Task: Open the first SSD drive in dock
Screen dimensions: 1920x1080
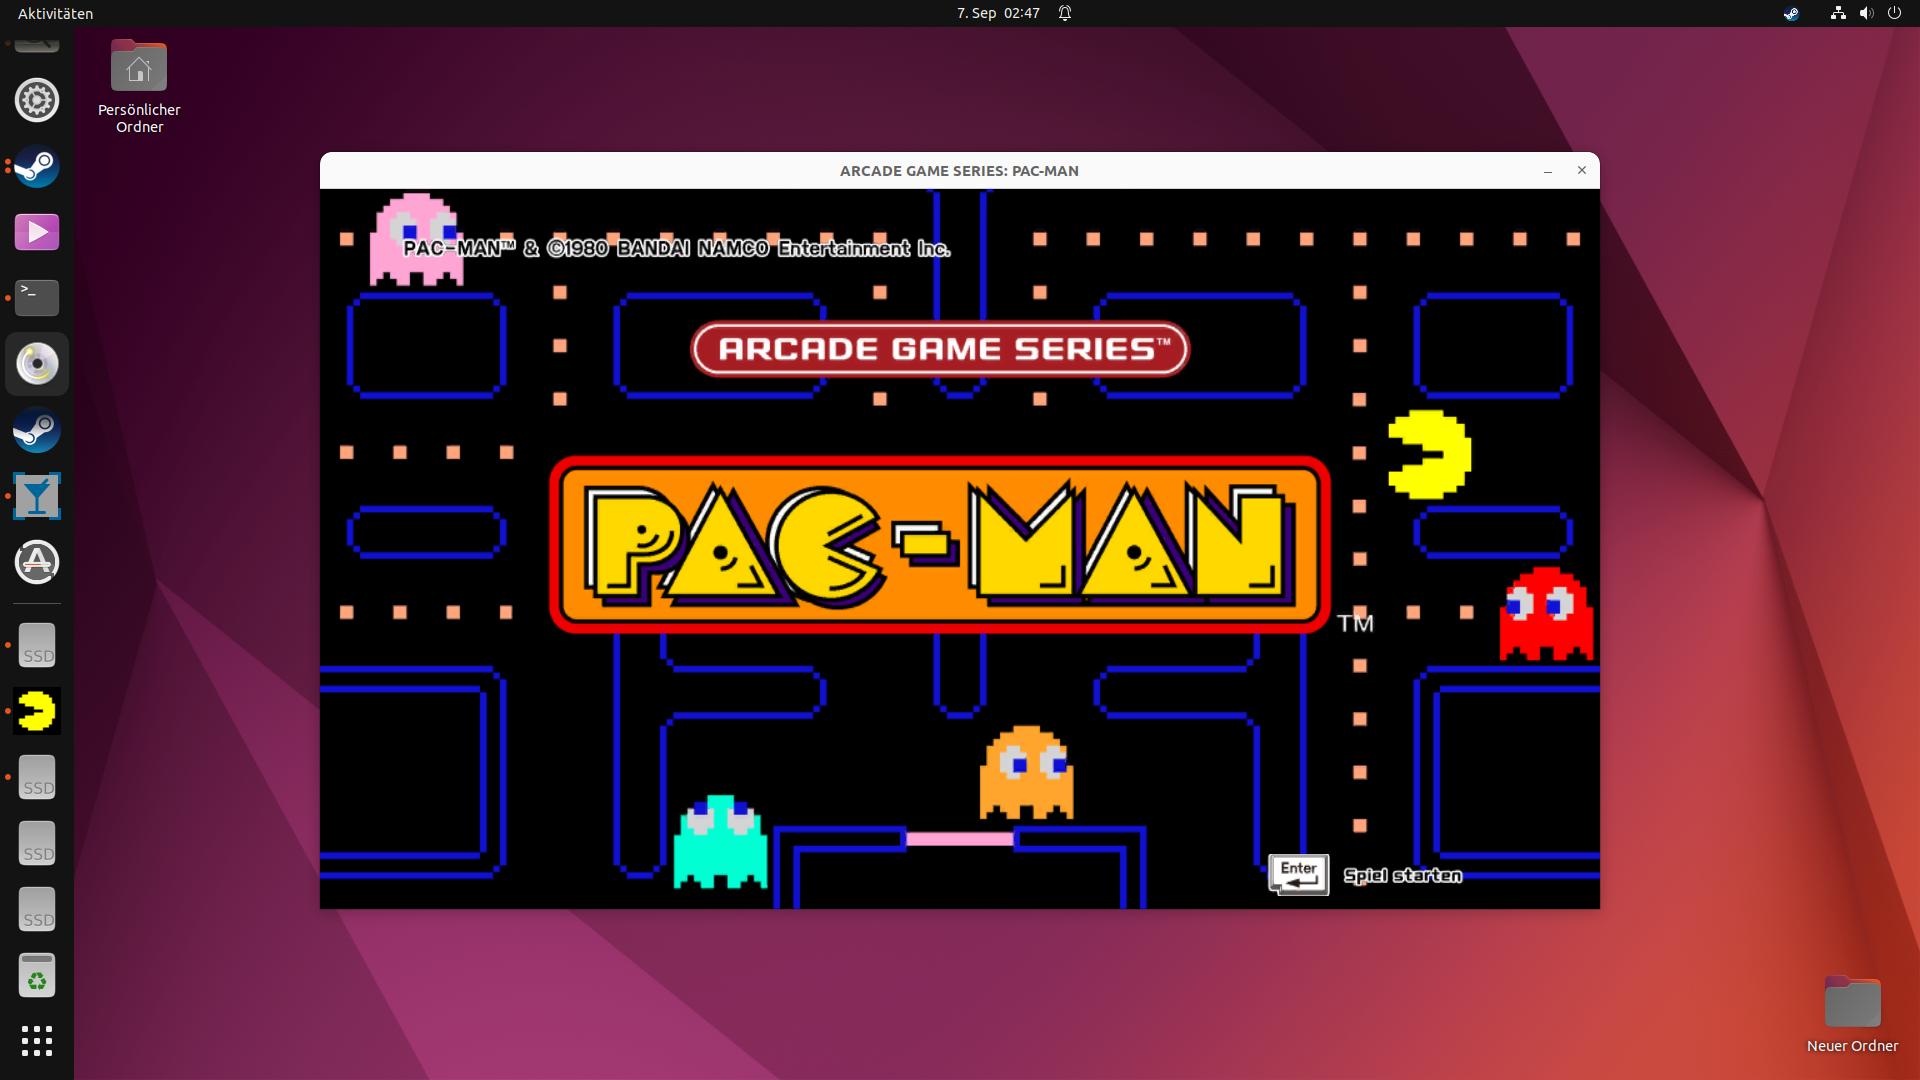Action: tap(37, 645)
